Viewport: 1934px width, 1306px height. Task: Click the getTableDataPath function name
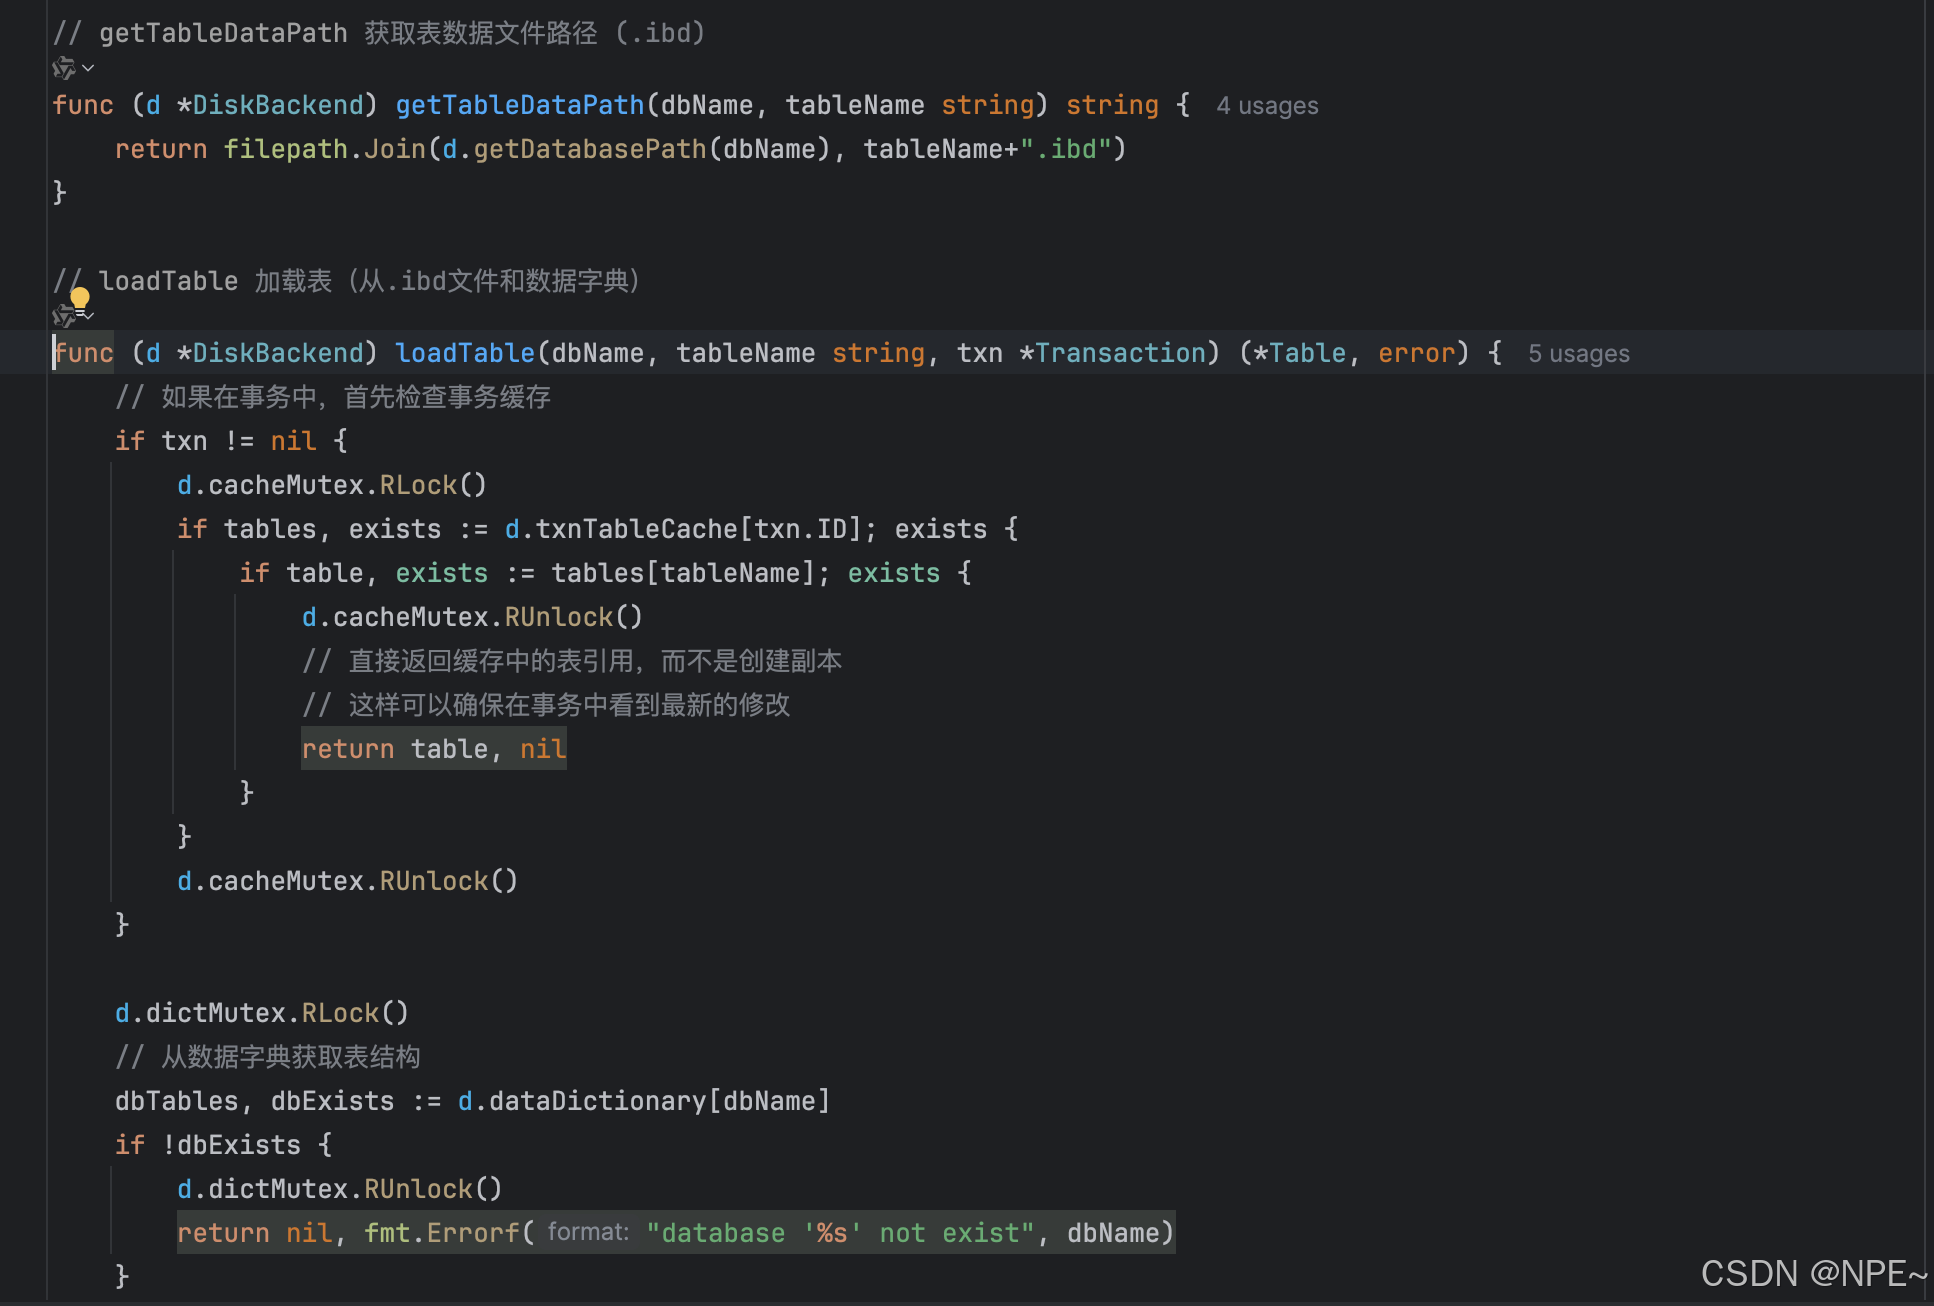[x=519, y=105]
